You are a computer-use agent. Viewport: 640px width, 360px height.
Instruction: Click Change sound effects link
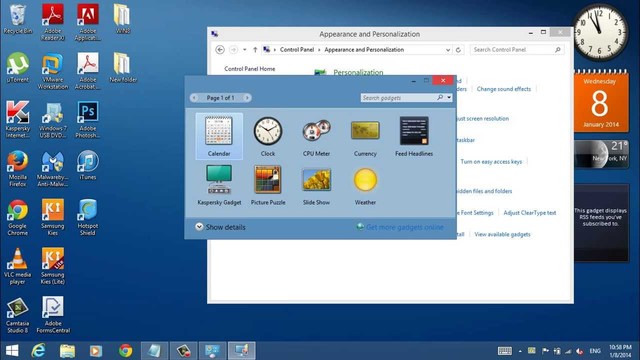[x=504, y=89]
